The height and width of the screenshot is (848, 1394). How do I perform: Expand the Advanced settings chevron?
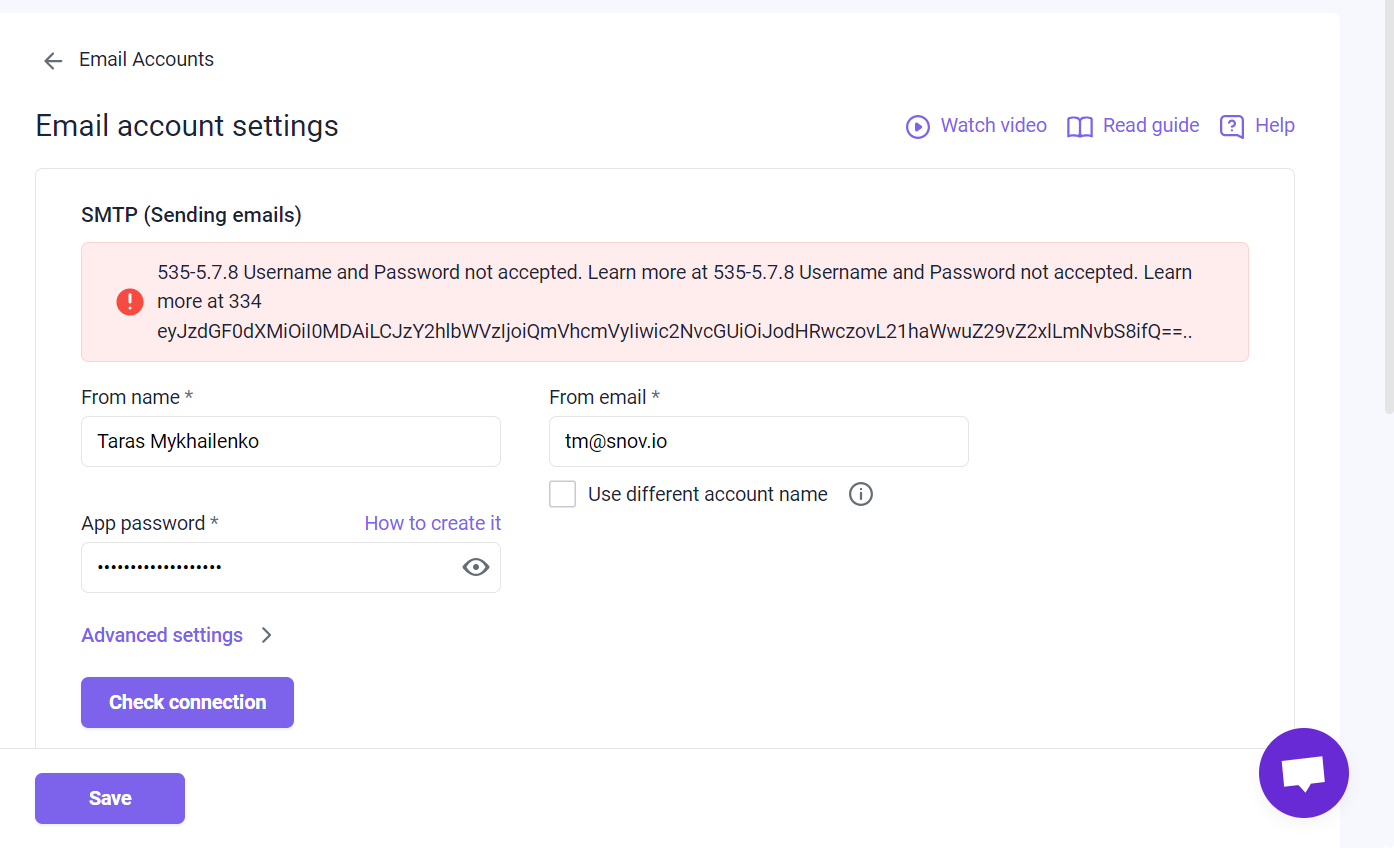[x=266, y=635]
